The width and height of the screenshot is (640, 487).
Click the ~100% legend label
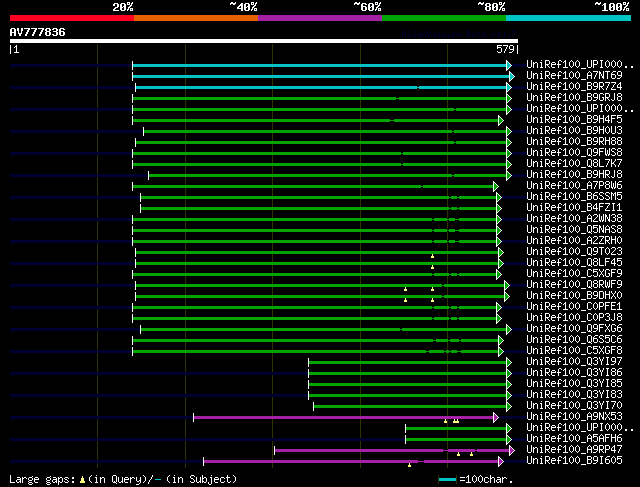pos(612,7)
